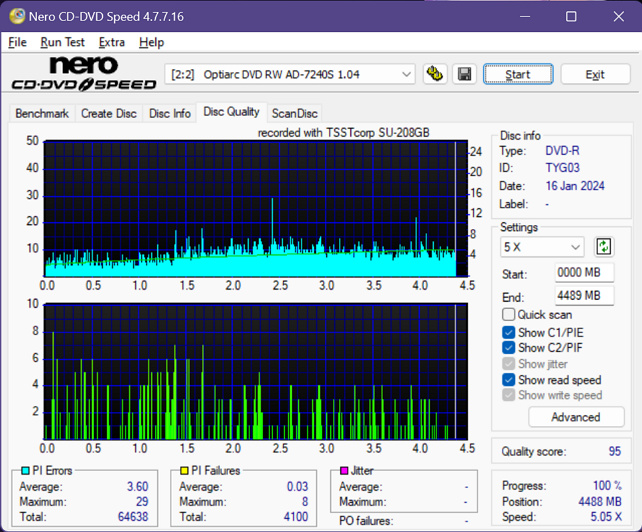Click PI Failures total value 4100
The image size is (642, 532).
tap(296, 517)
